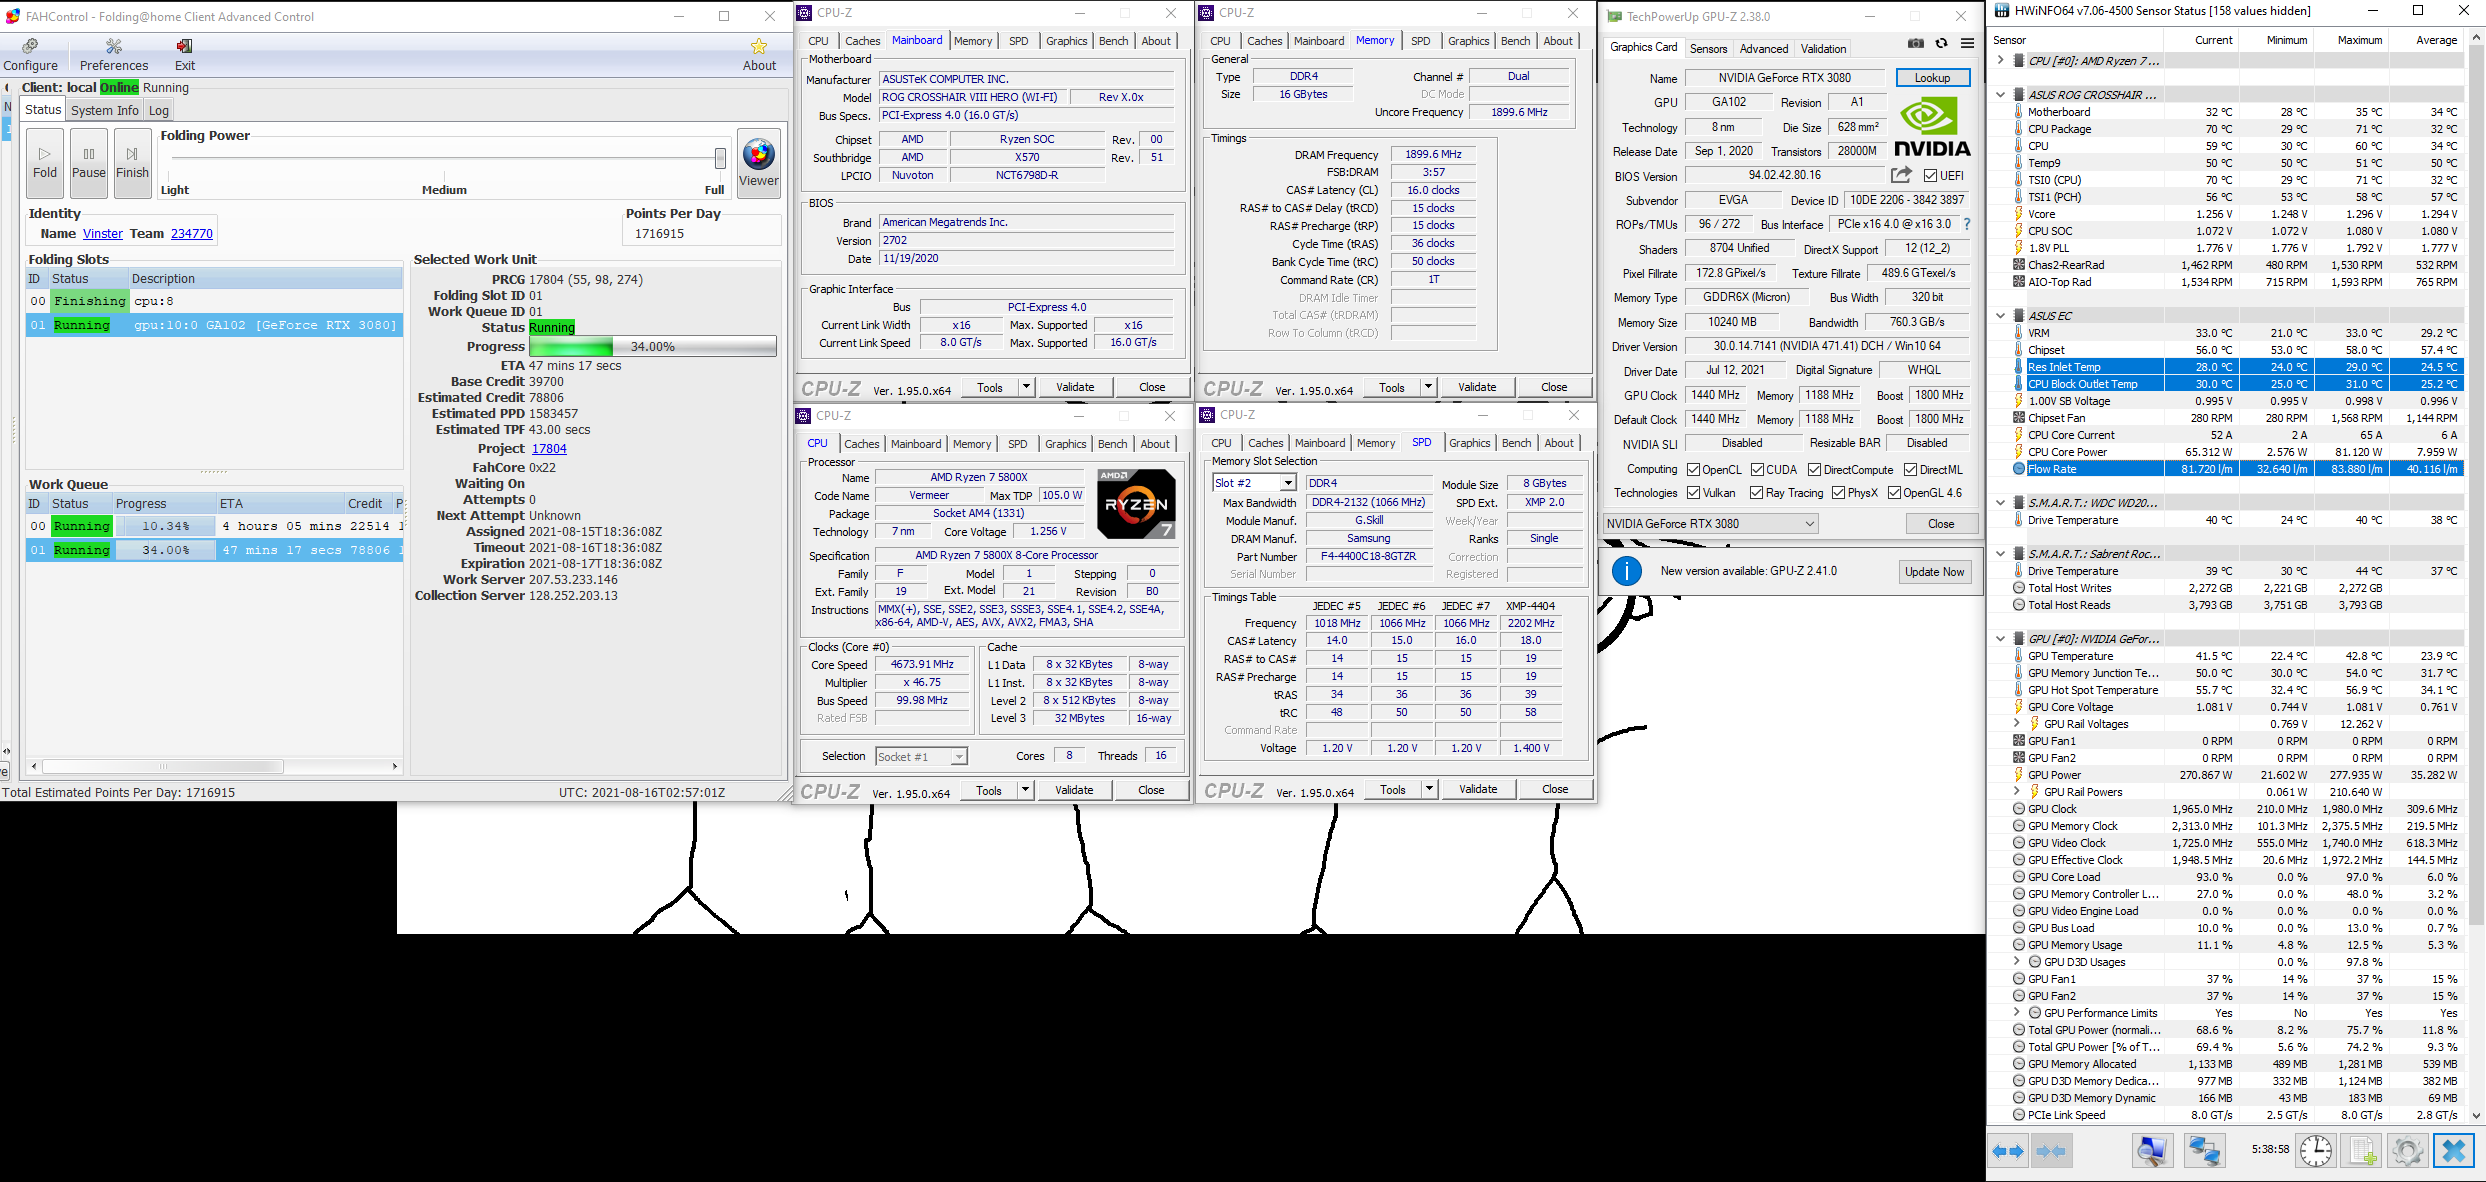Open the About star icon in FAHControl
Image resolution: width=2486 pixels, height=1182 pixels.
(759, 55)
